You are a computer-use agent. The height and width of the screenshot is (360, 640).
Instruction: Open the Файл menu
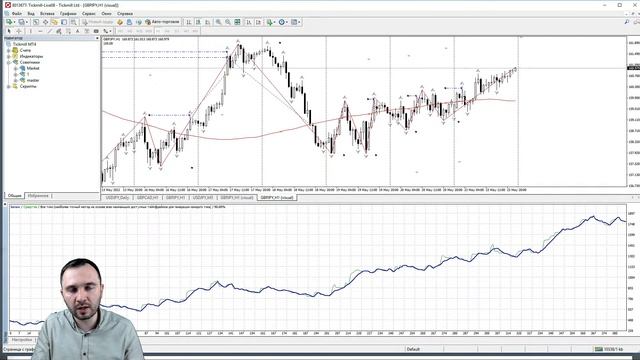[x=17, y=13]
